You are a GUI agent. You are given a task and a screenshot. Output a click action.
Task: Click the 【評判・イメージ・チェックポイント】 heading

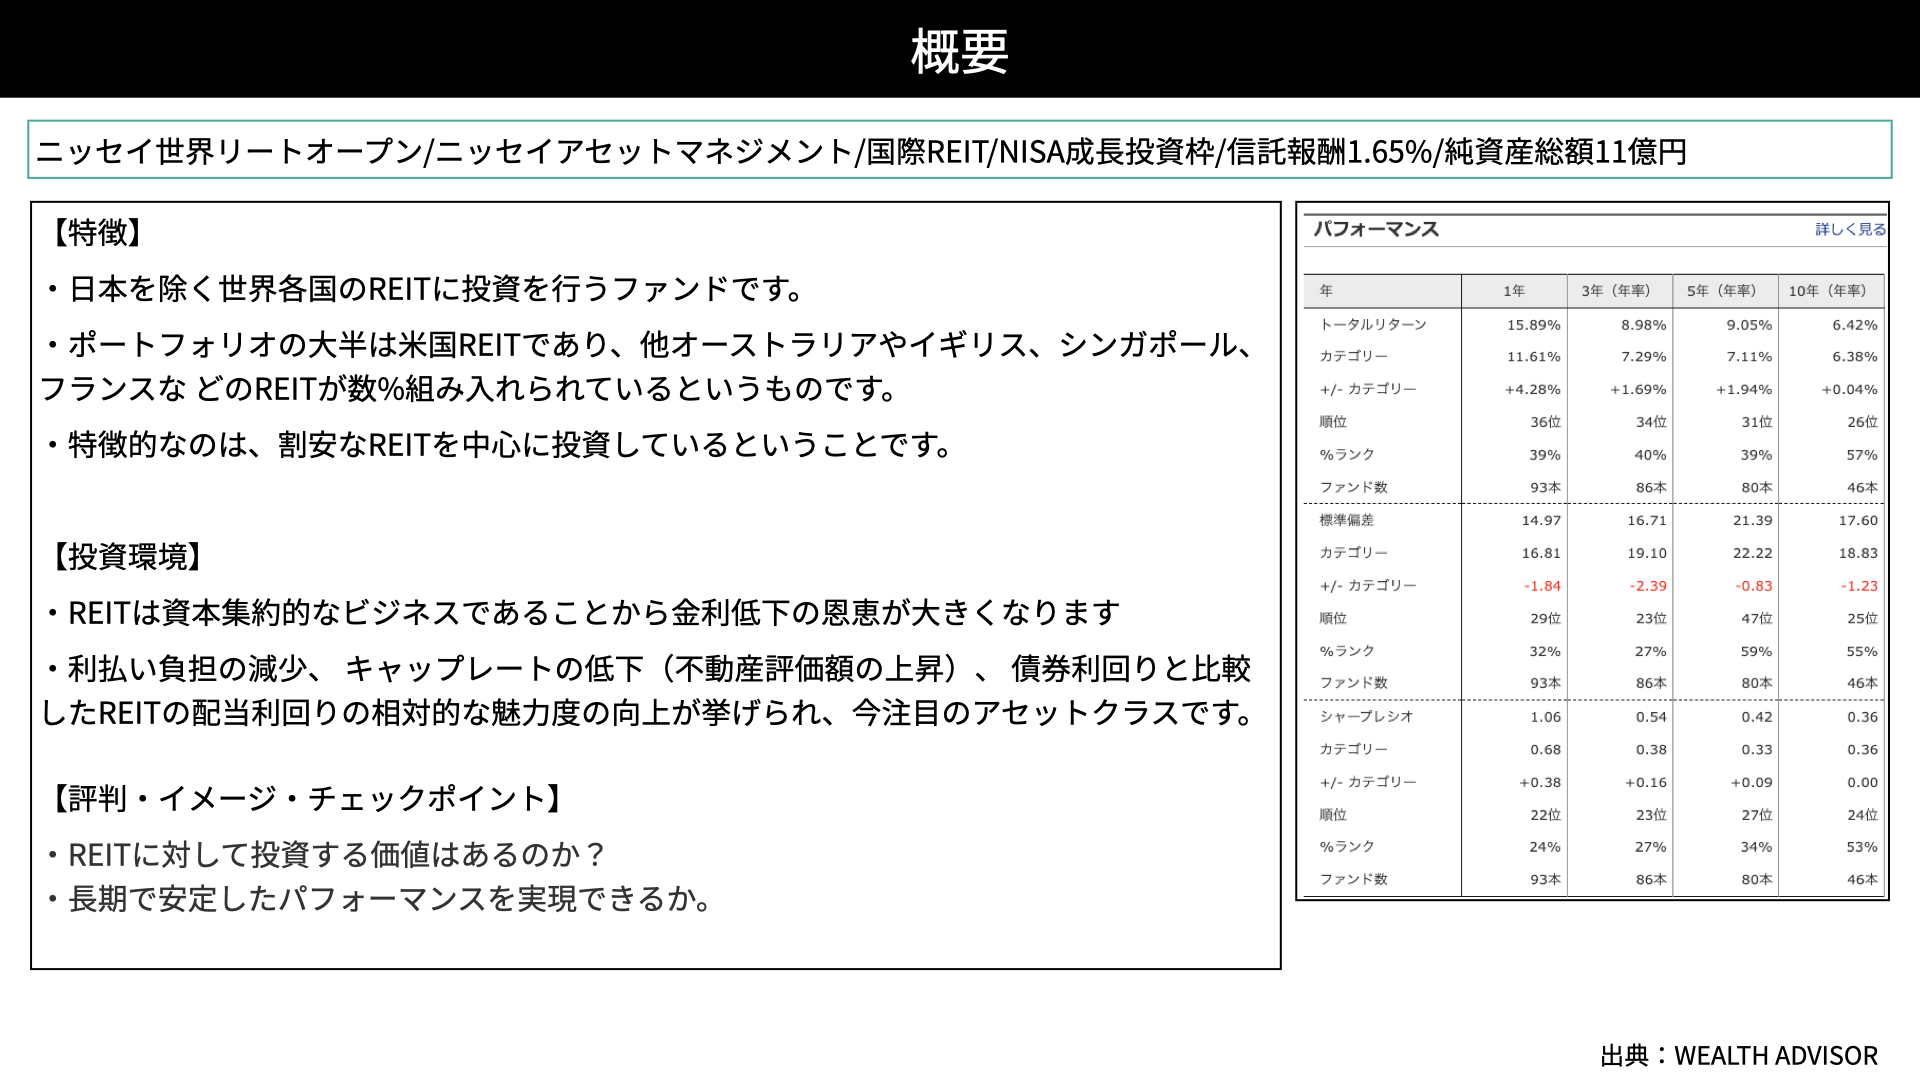[308, 799]
